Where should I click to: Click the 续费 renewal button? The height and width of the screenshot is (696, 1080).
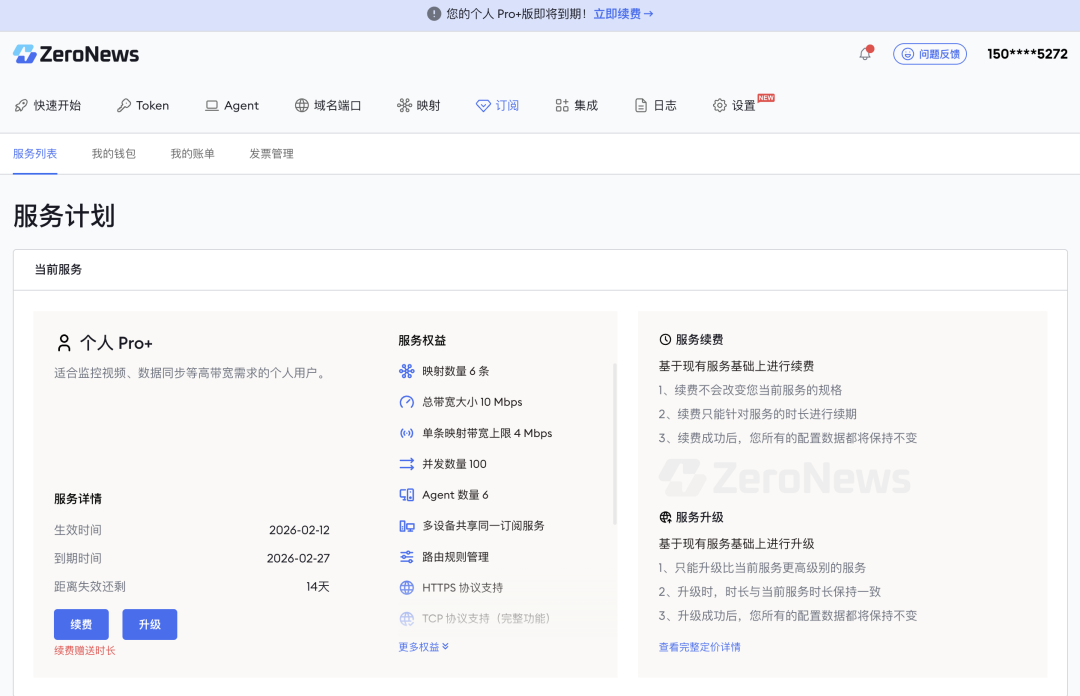tap(81, 623)
